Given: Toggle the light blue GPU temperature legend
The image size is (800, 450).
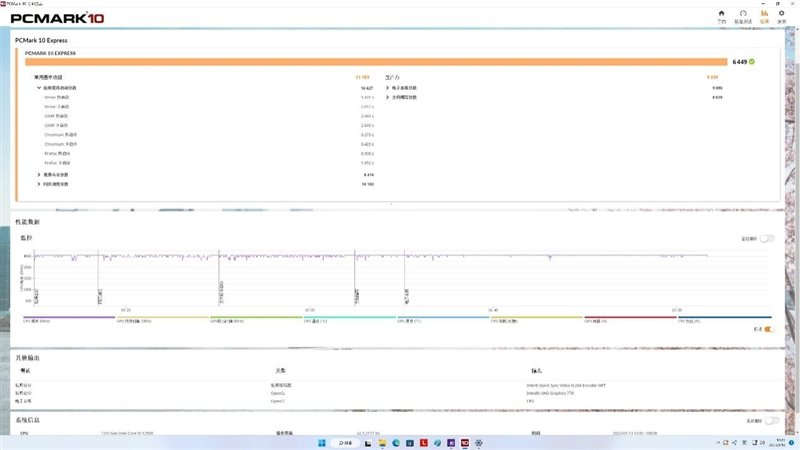Looking at the screenshot, I should [443, 319].
